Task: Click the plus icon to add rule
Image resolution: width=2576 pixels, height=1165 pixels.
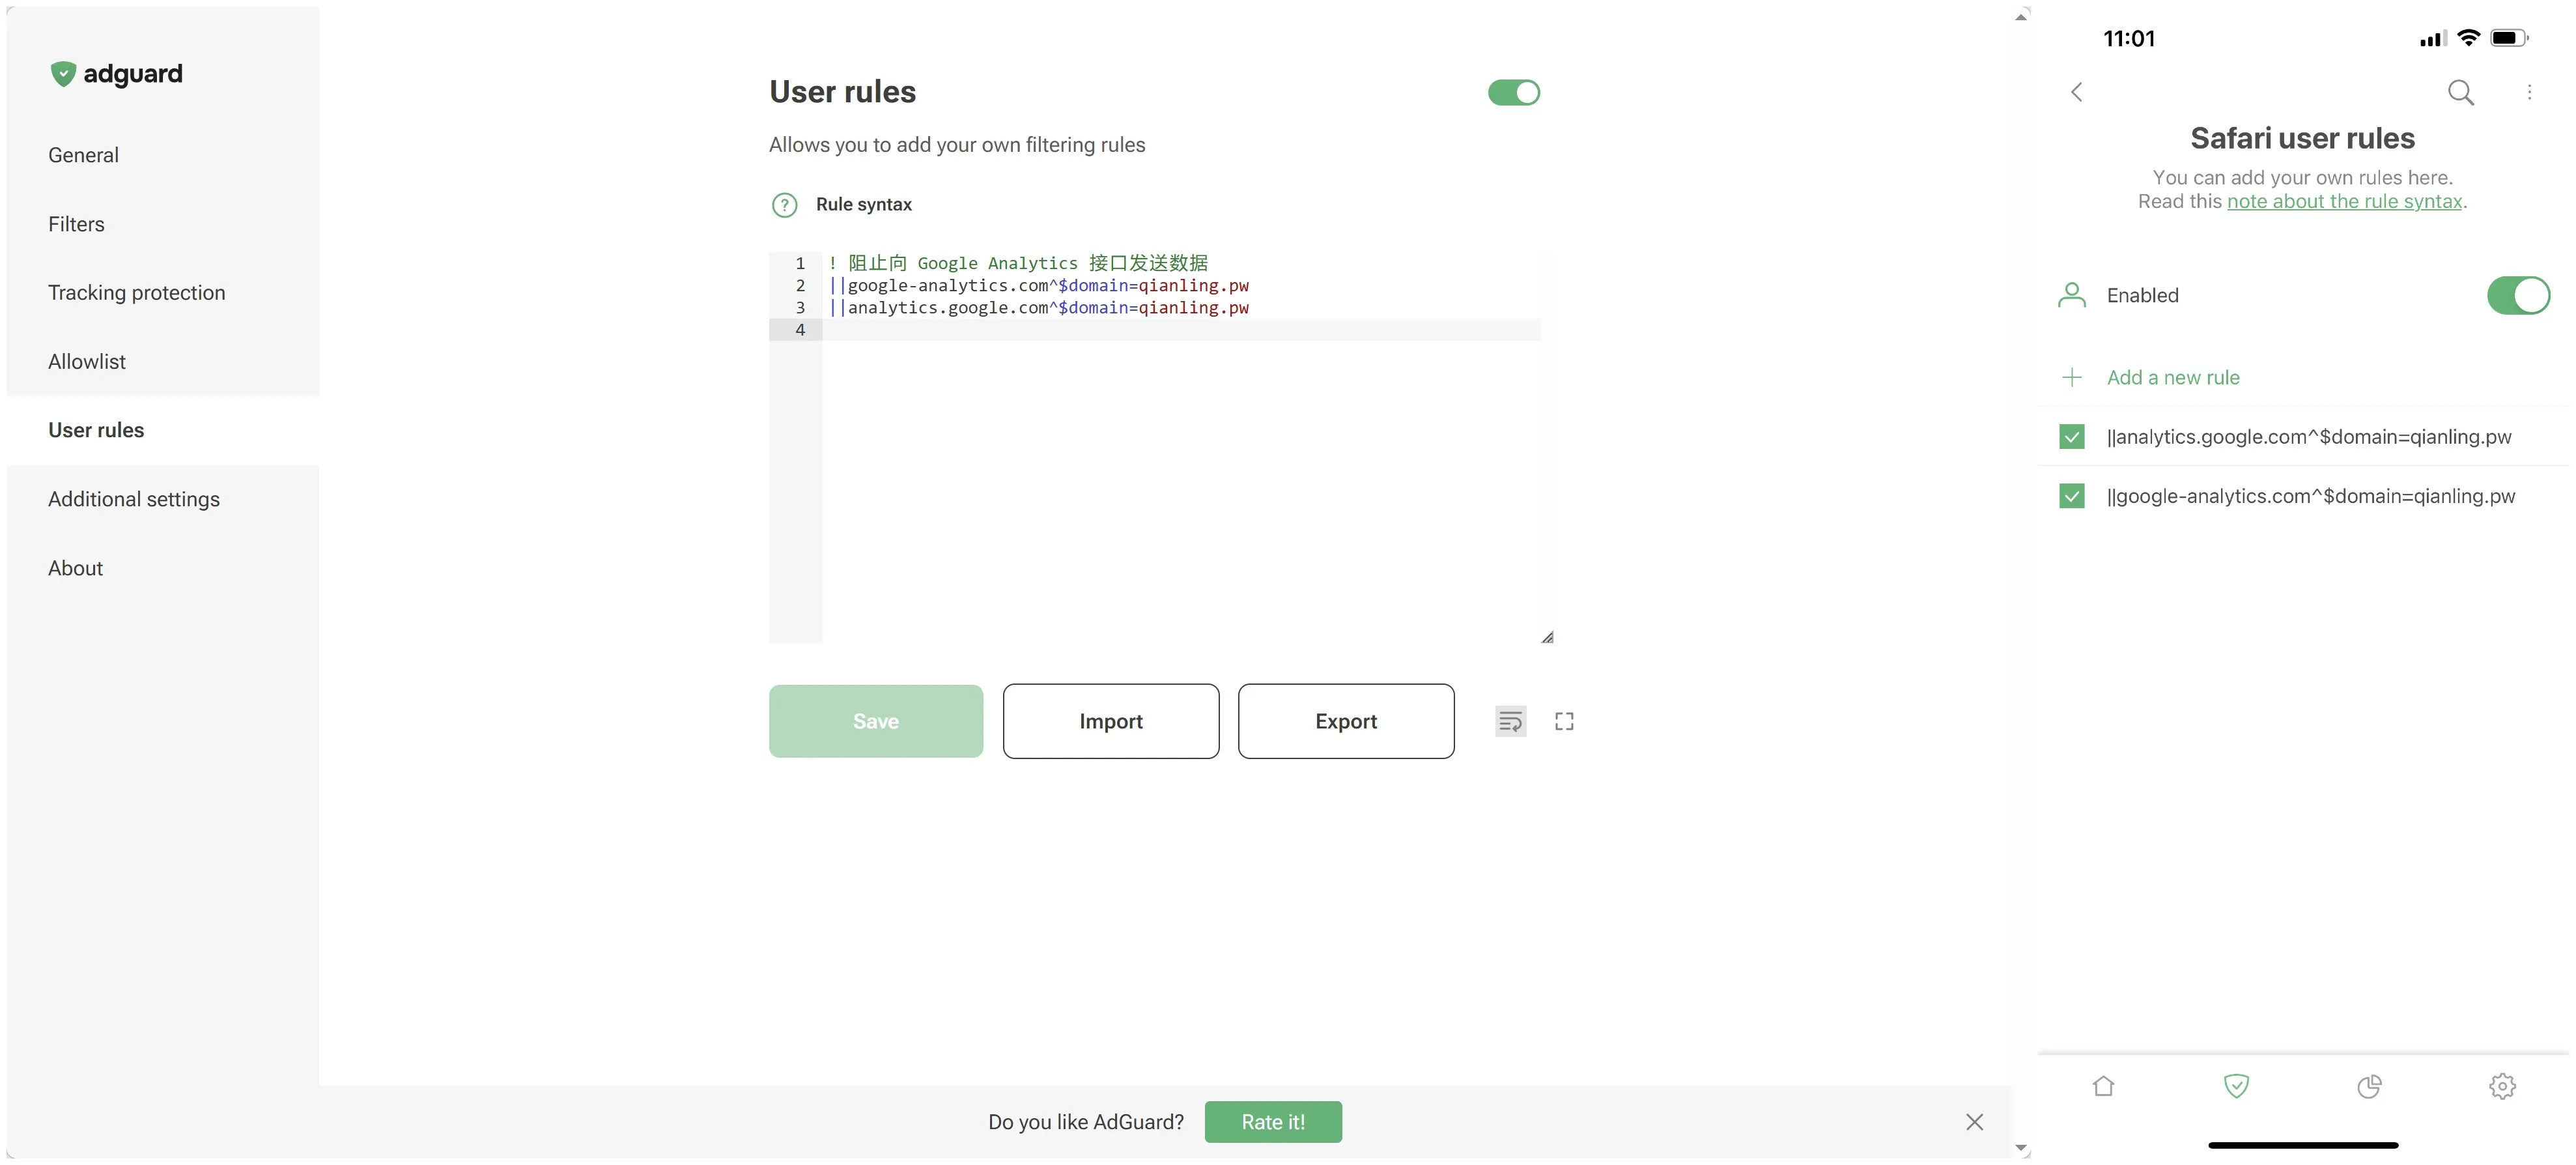Action: coord(2072,377)
